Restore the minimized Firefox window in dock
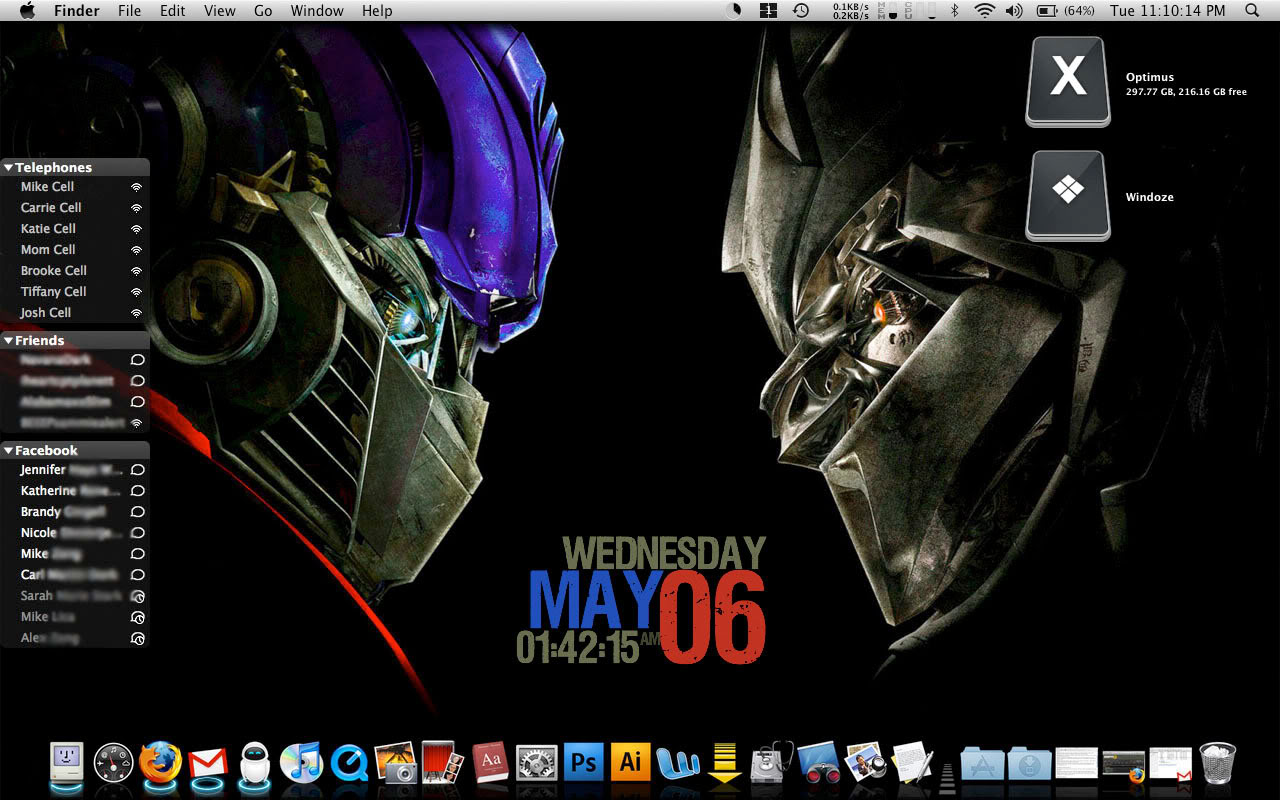This screenshot has height=800, width=1280. 1123,765
